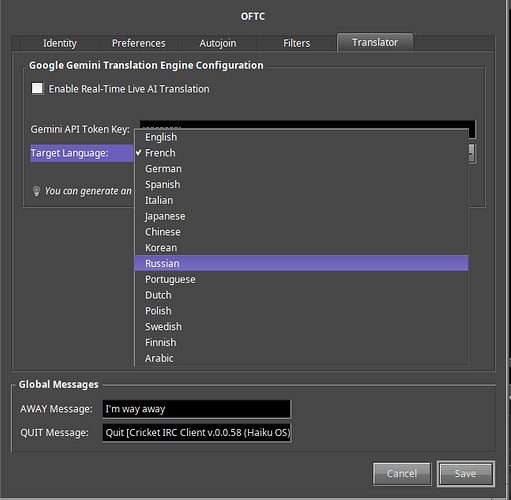Click the 'You can generate an' hint text
Screen dimensions: 511x500
88,191
